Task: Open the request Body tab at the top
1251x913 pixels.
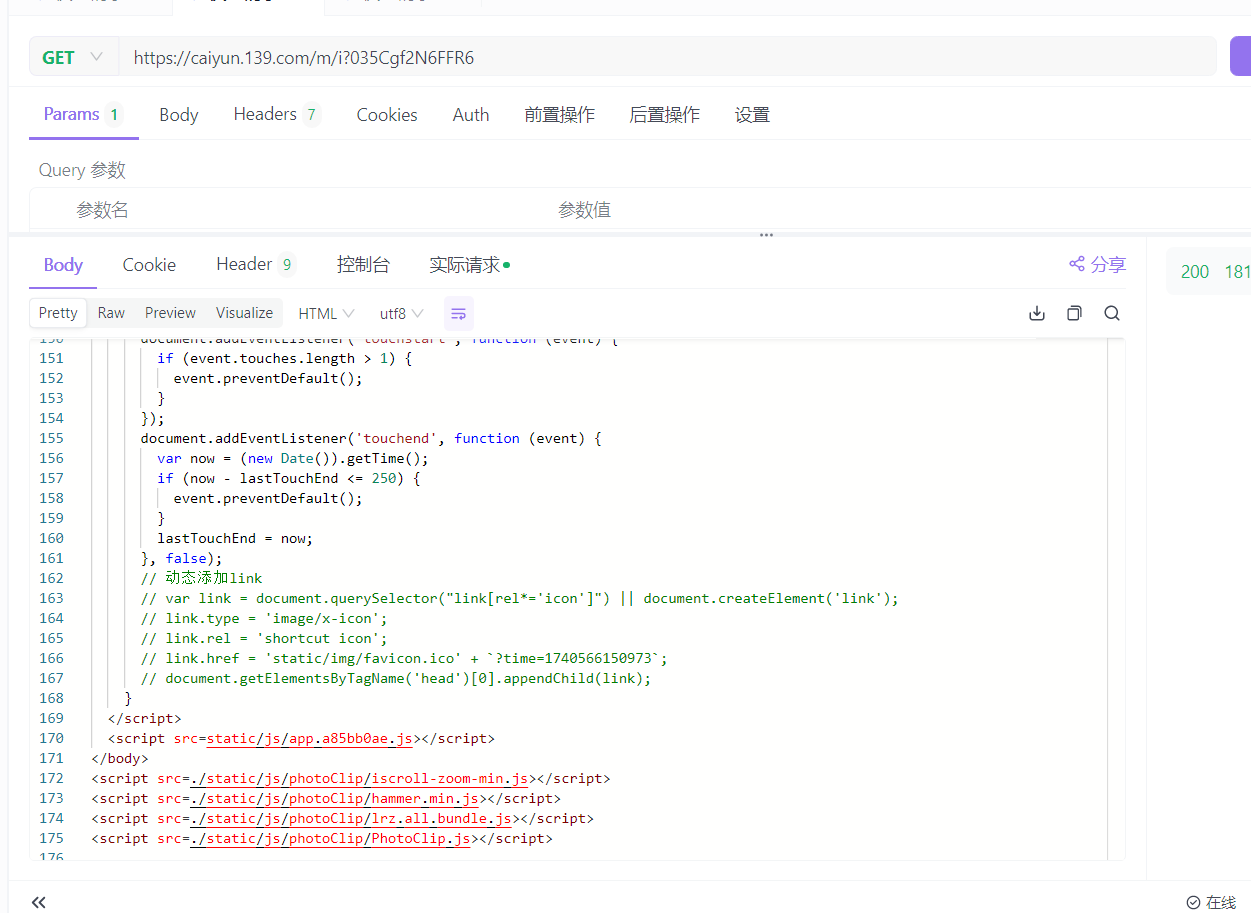Action: tap(179, 115)
